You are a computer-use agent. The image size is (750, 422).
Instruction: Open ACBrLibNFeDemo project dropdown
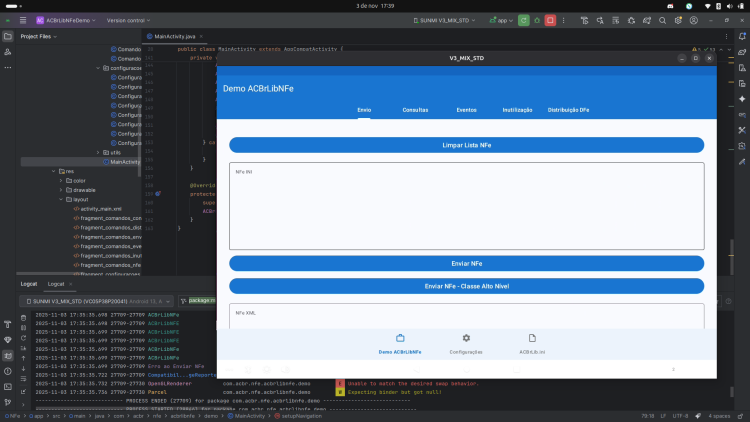tap(66, 21)
